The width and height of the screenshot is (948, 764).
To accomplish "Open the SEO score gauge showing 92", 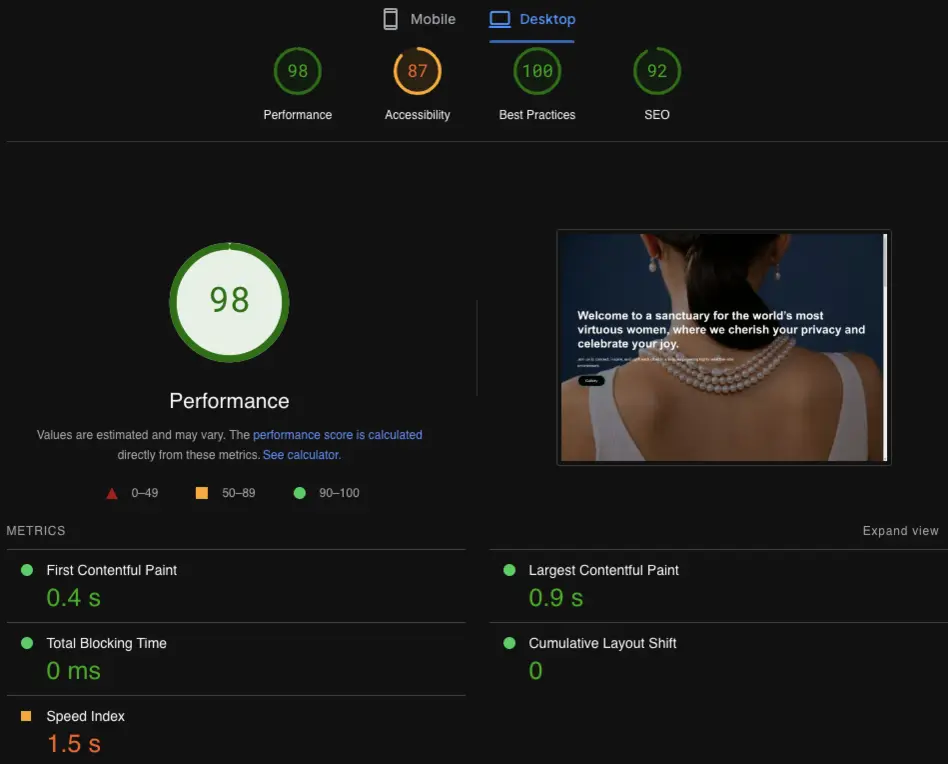I will pyautogui.click(x=657, y=71).
